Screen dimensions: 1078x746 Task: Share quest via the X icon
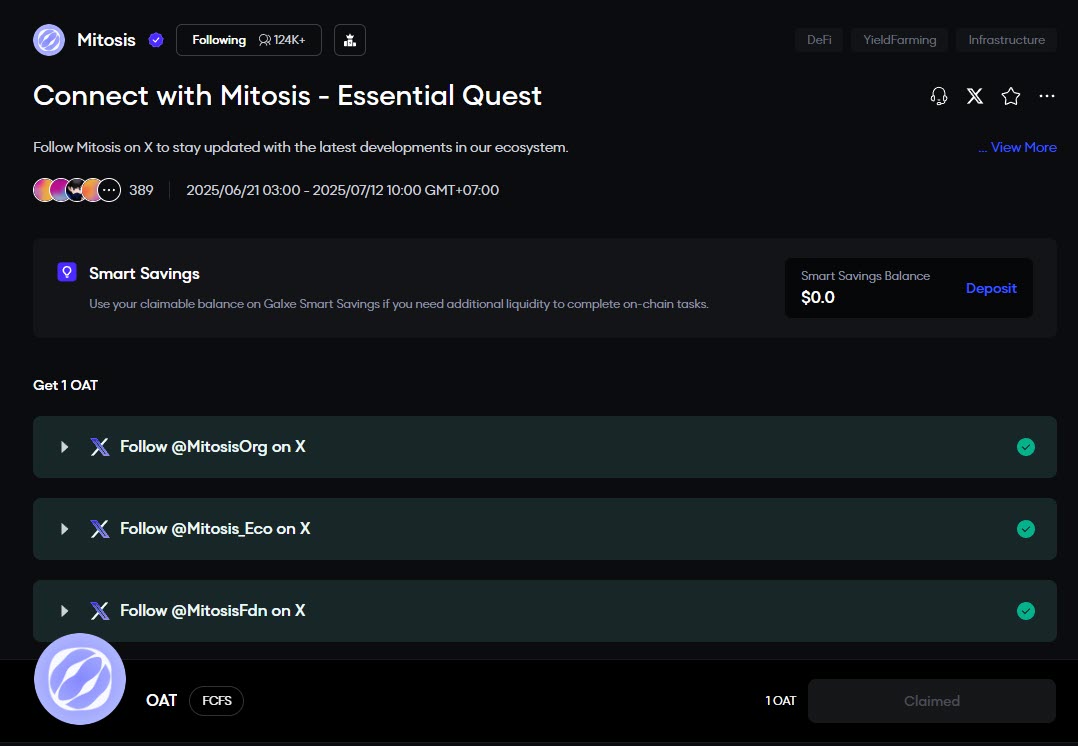[x=975, y=96]
